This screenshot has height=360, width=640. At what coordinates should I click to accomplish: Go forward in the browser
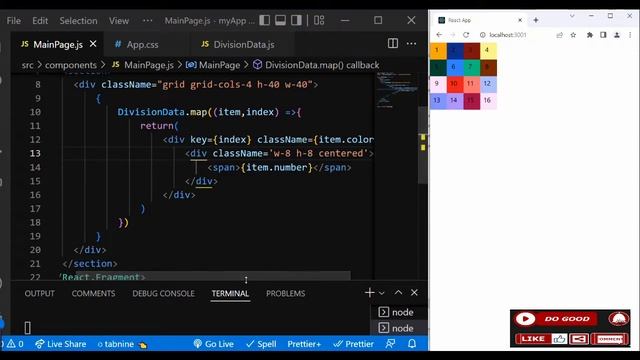[x=452, y=35]
